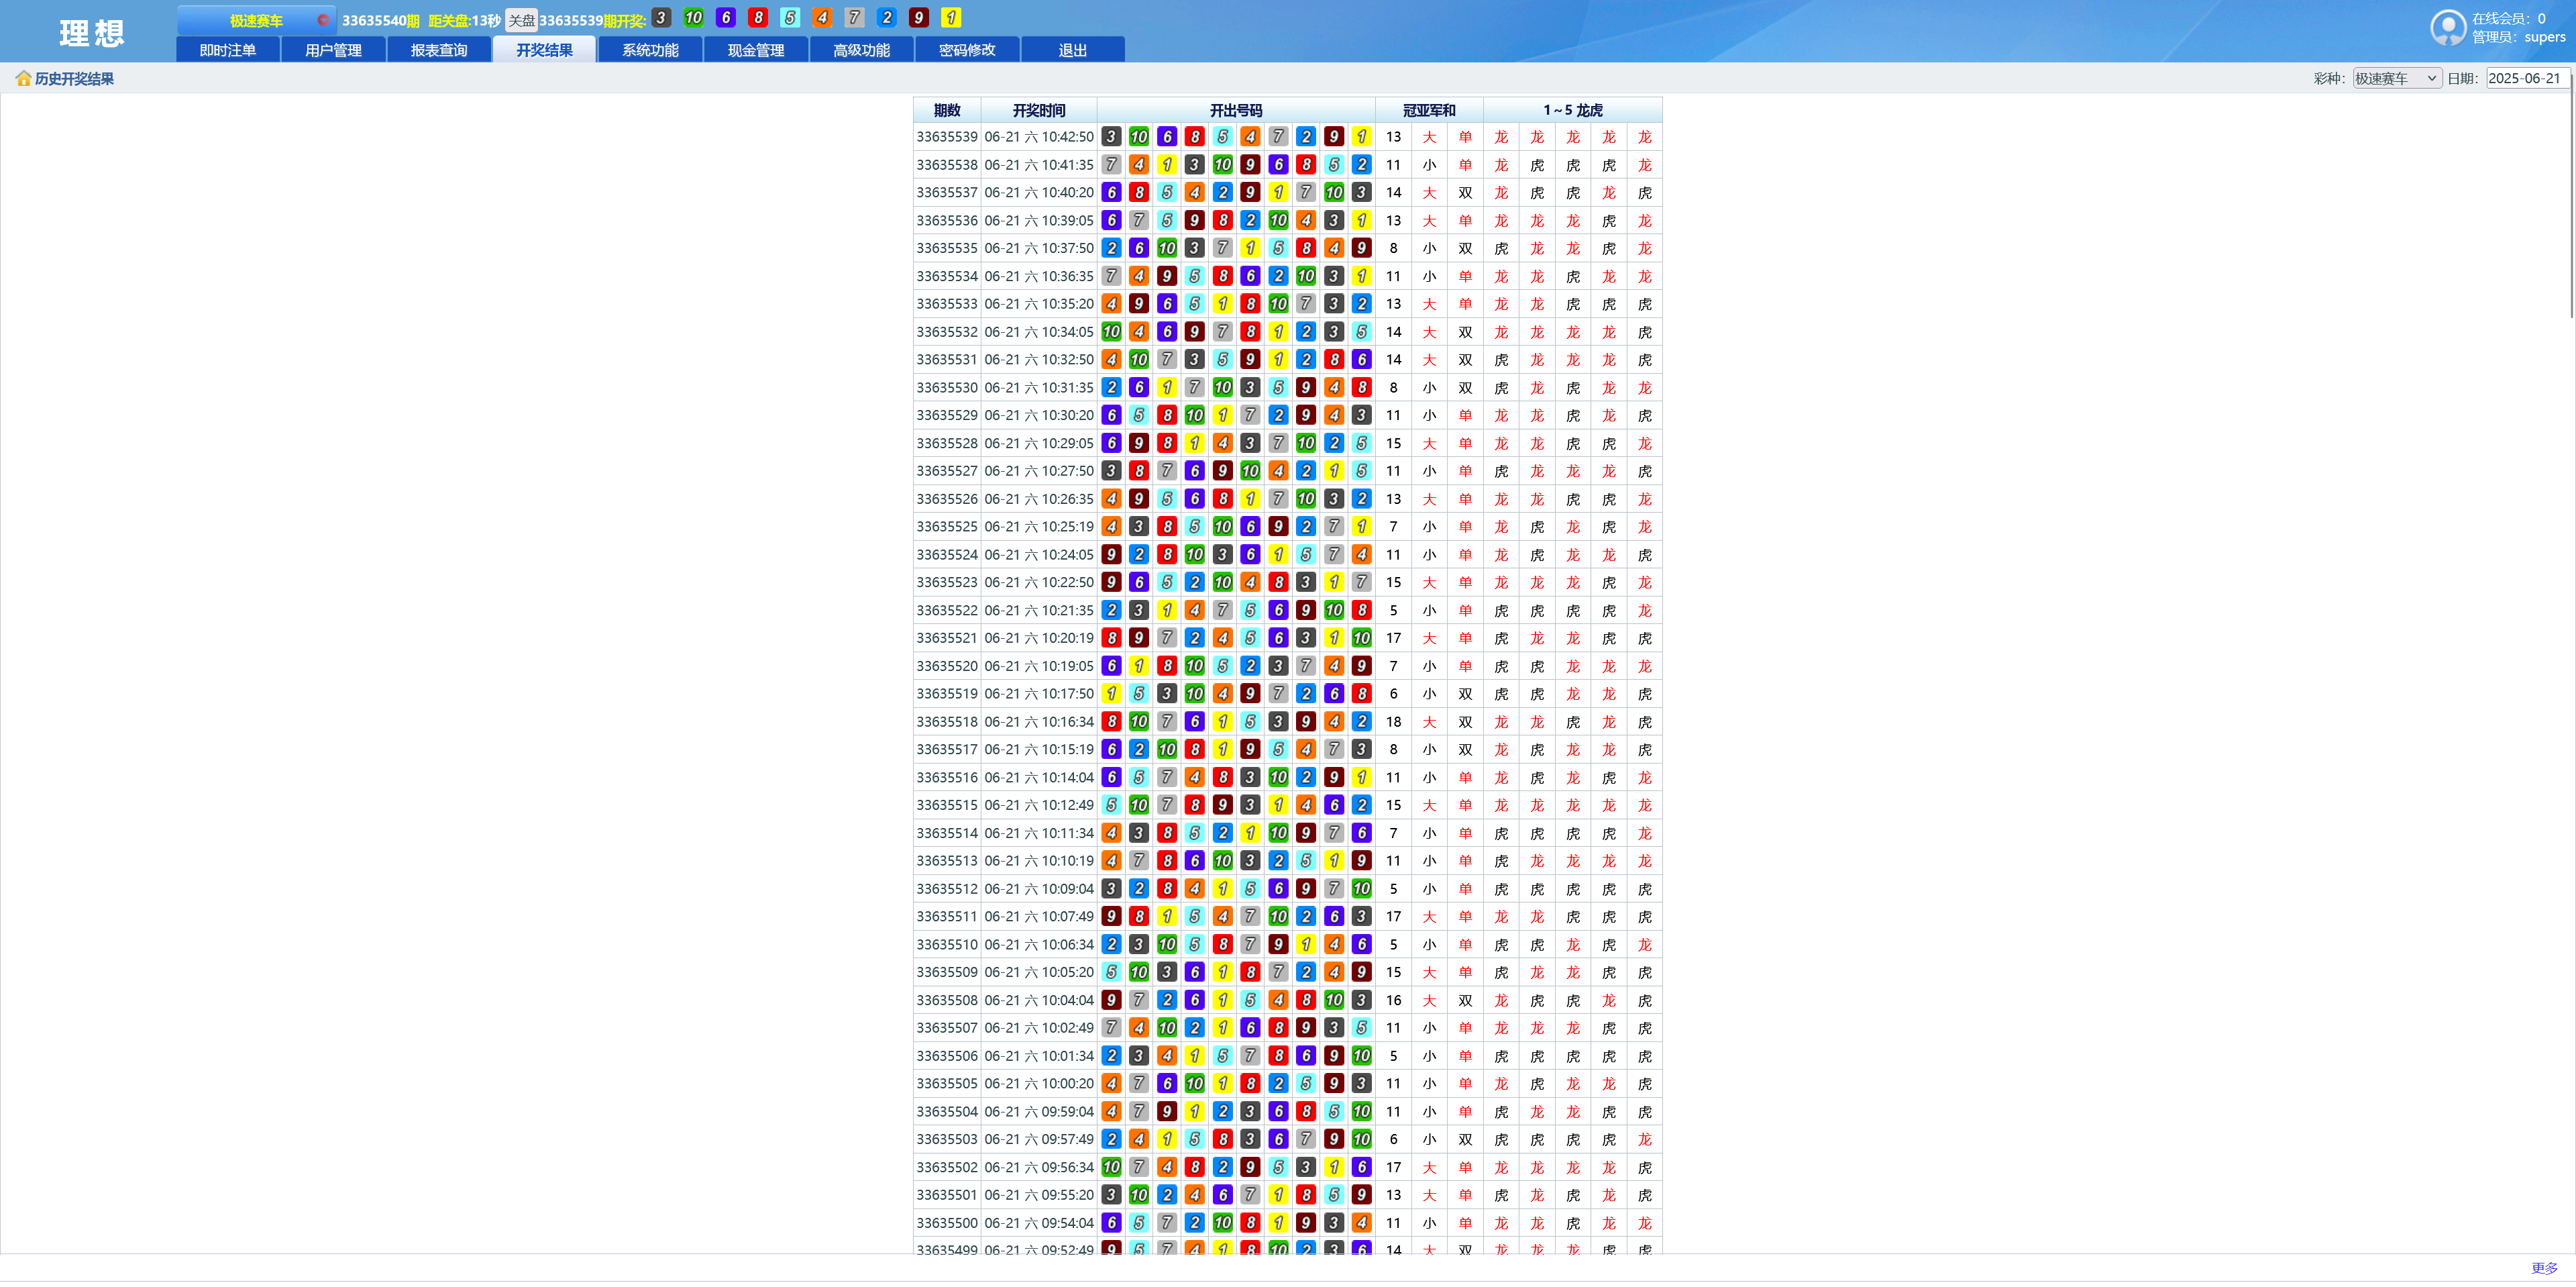This screenshot has height=1287, width=2576.
Task: Click the dark gray 3 ball in top header
Action: [661, 18]
